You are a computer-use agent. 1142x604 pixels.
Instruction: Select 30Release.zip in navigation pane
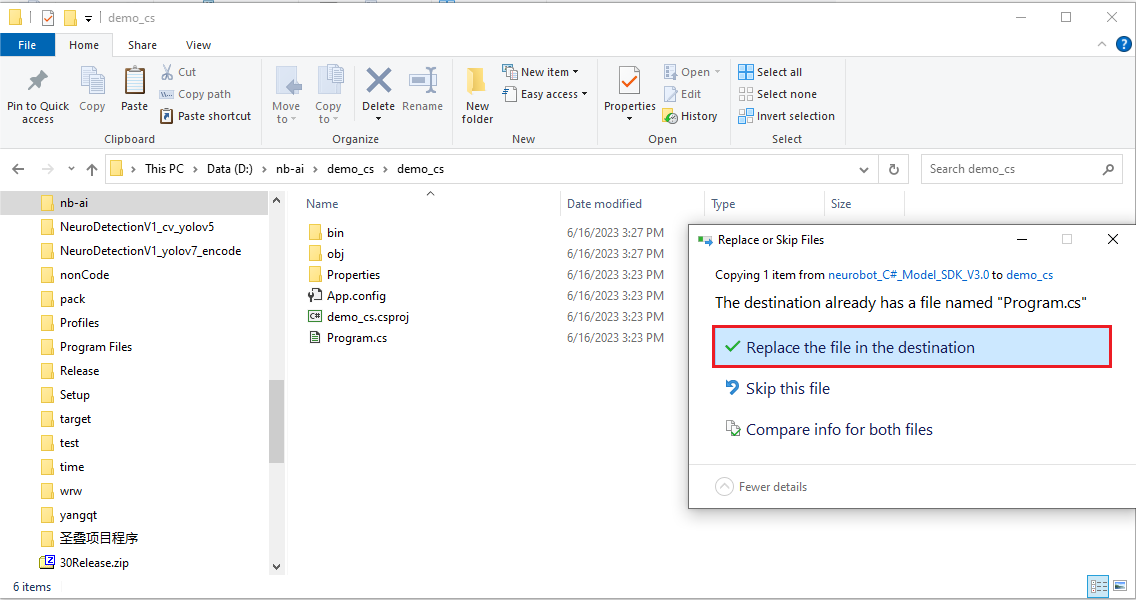(x=93, y=562)
